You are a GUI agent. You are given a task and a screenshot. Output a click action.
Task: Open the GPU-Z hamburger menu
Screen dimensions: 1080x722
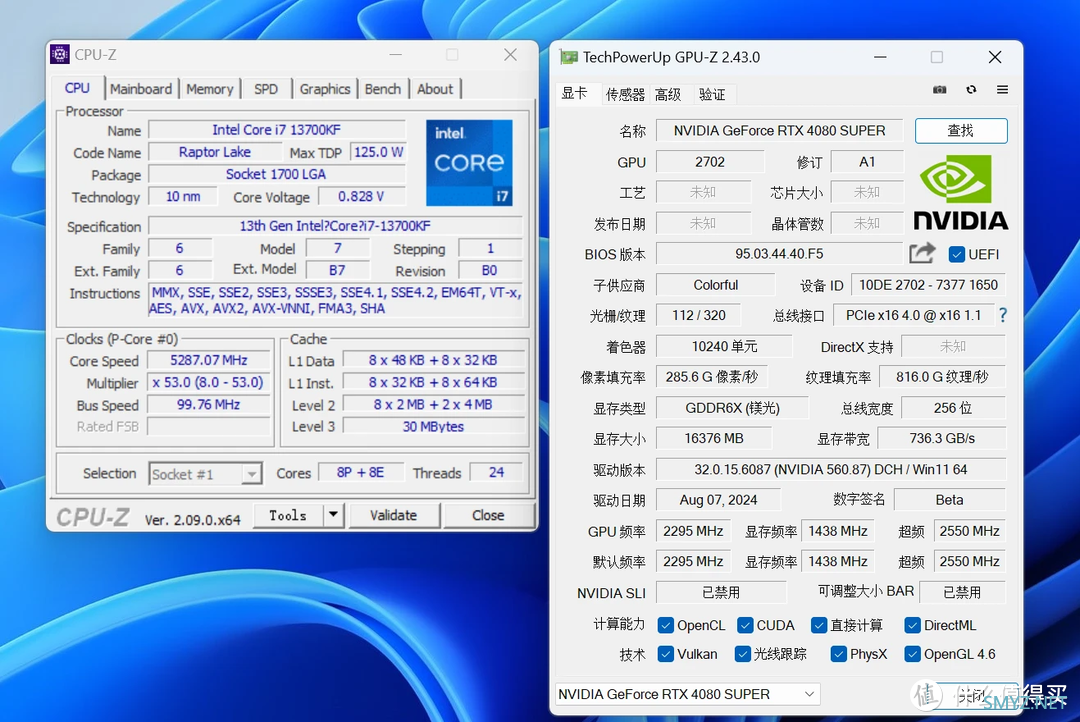pyautogui.click(x=1002, y=90)
